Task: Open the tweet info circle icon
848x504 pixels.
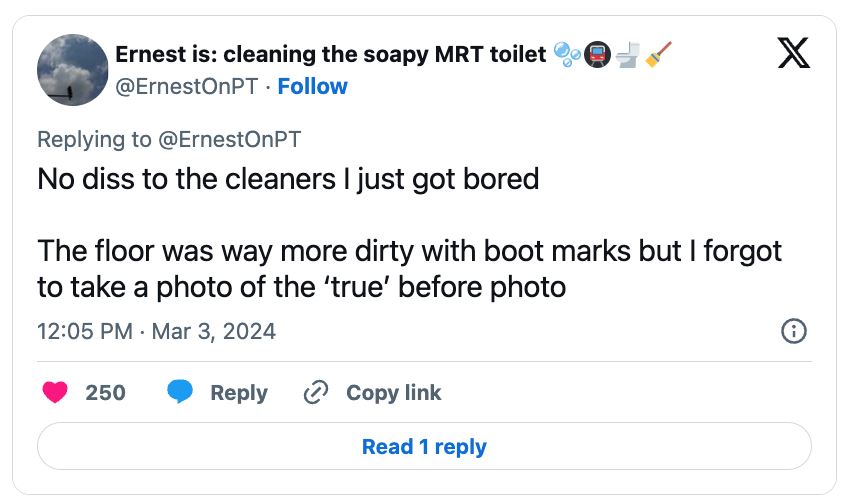Action: click(x=793, y=331)
